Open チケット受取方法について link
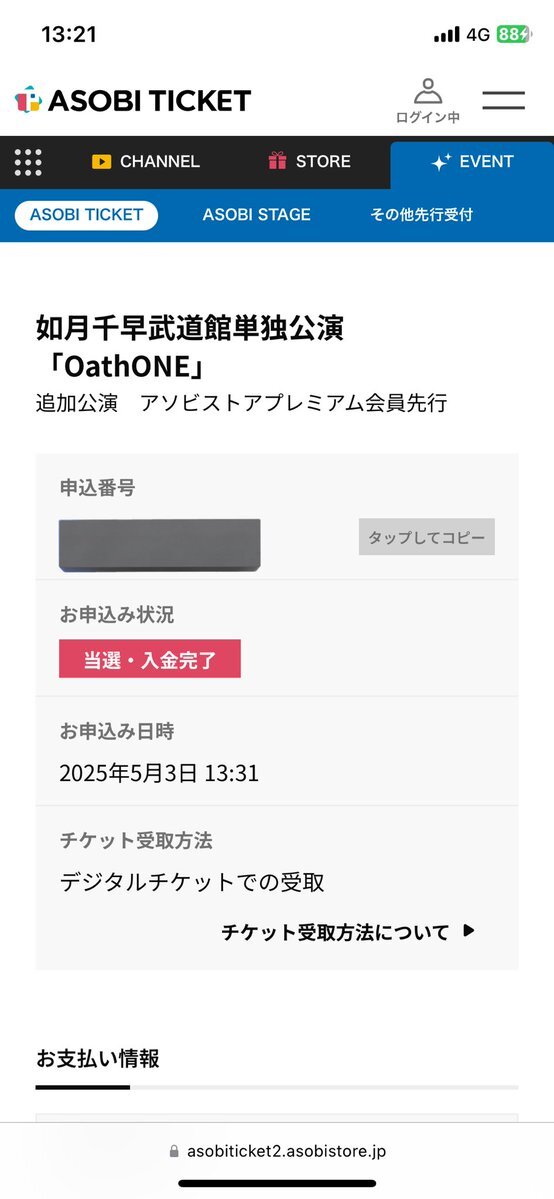This screenshot has width=554, height=1199. click(x=335, y=932)
